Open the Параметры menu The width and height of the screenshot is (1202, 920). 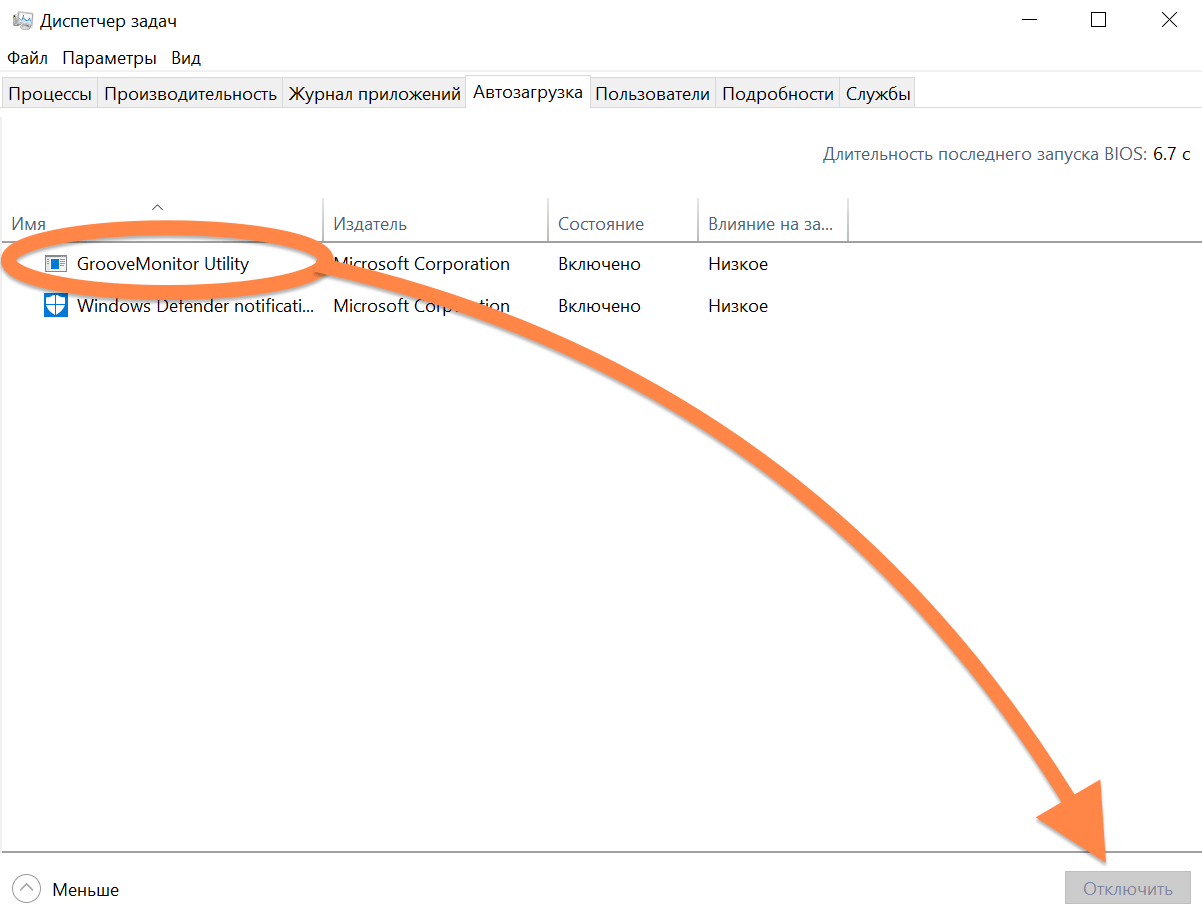[109, 58]
